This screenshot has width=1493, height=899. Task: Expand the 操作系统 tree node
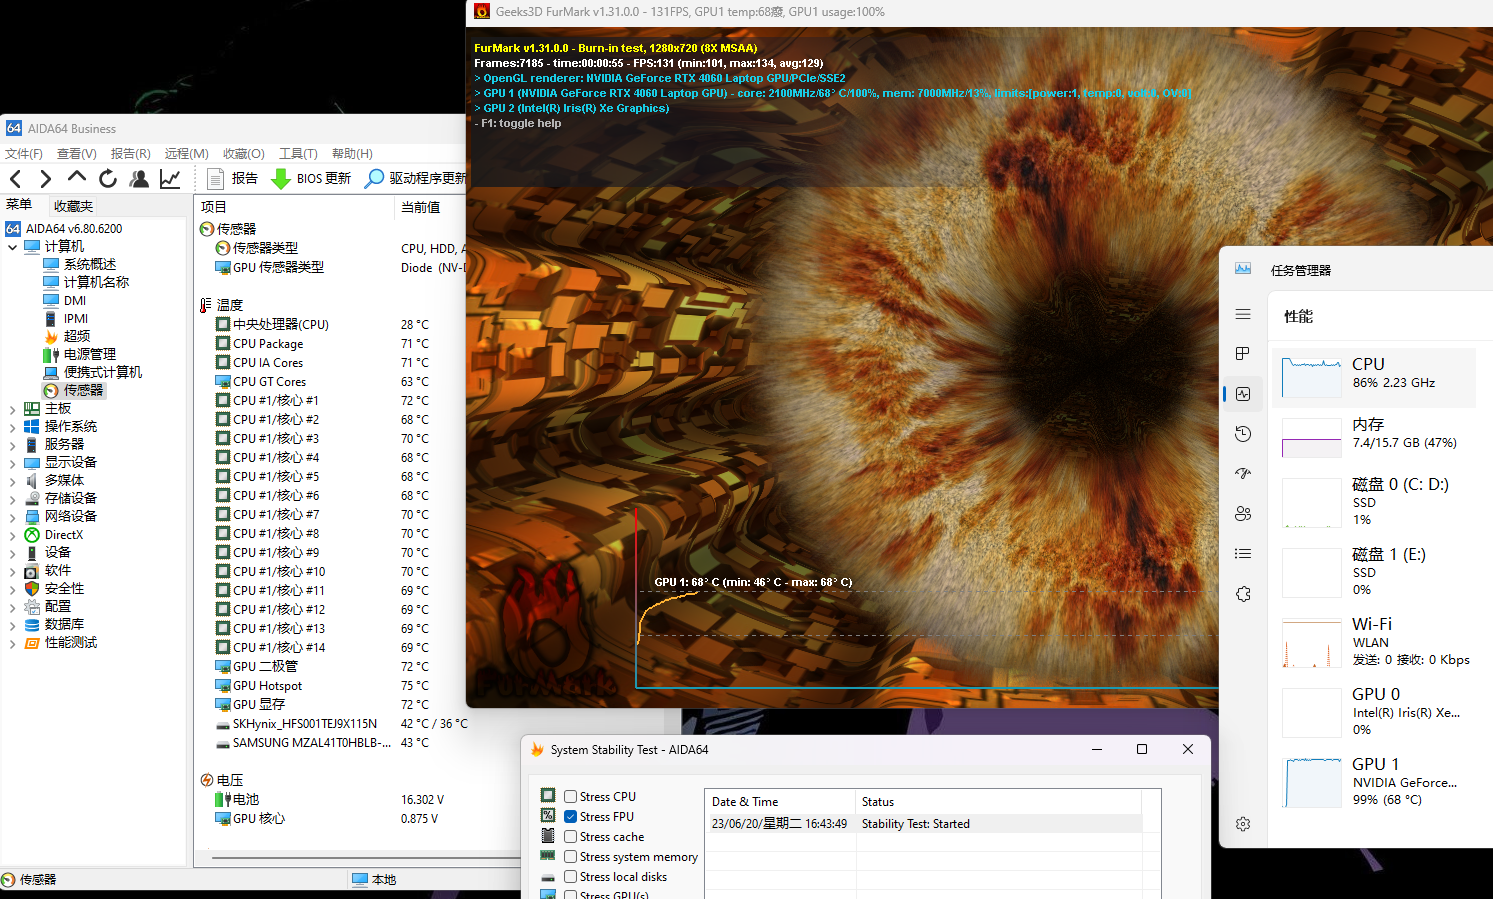point(12,427)
